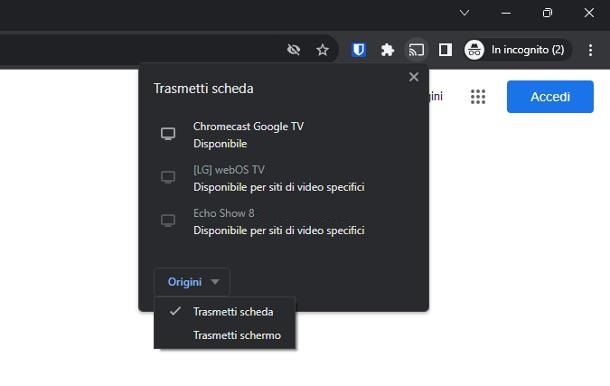Click the monitor icon beside Echo Show 8

coord(168,221)
